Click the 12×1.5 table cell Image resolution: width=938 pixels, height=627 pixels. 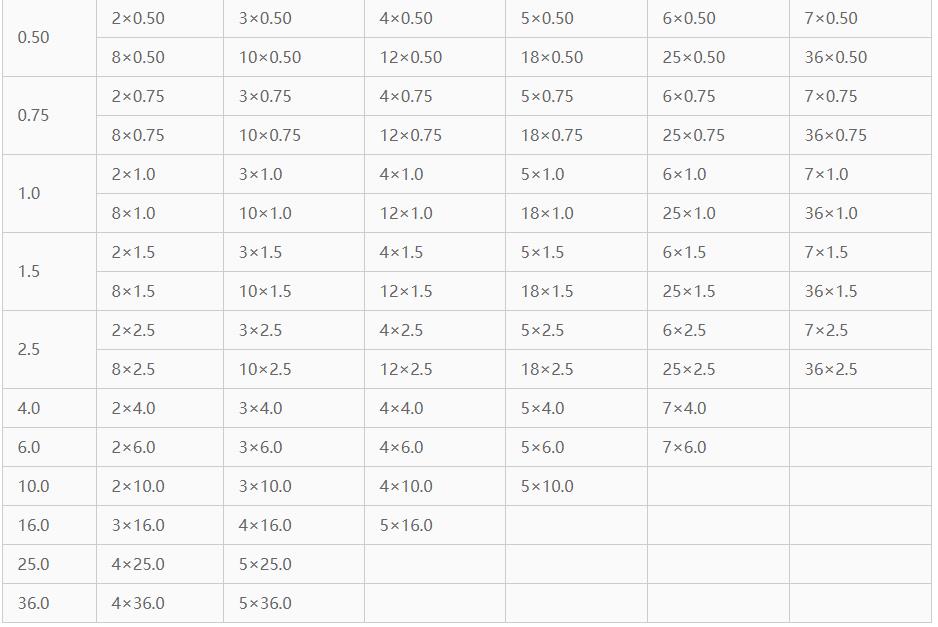point(406,291)
